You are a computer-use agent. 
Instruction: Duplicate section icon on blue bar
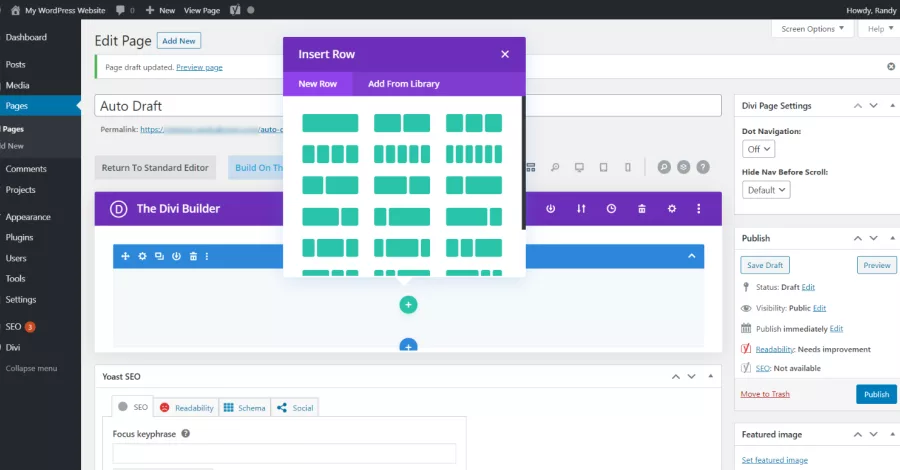[159, 256]
